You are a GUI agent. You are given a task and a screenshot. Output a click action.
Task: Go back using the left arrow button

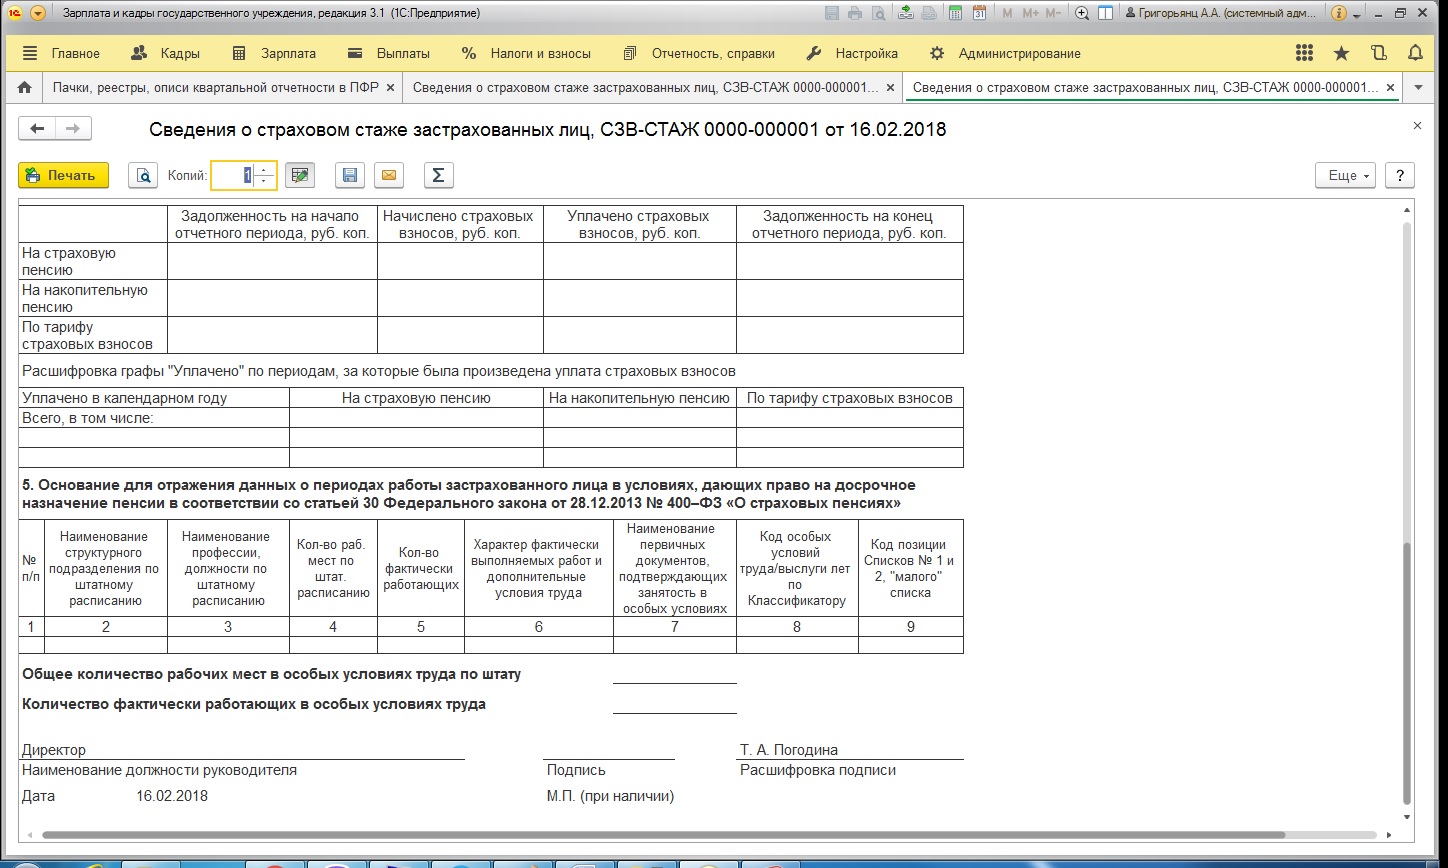[38, 129]
